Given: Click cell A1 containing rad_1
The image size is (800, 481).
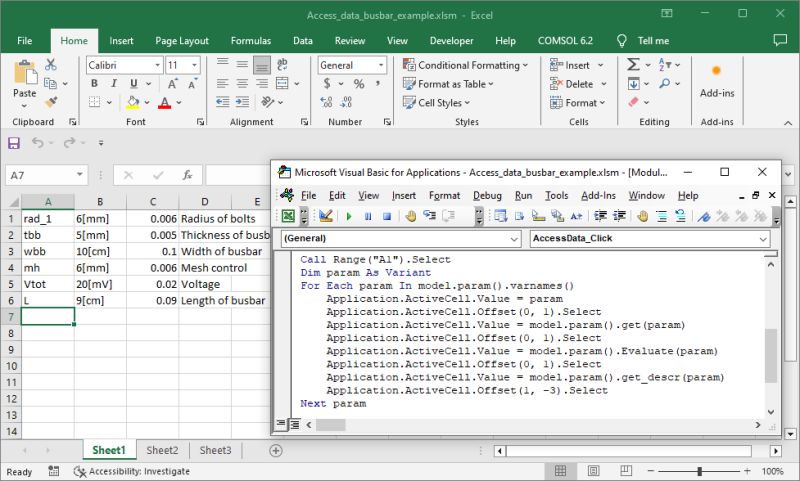Looking at the screenshot, I should [48, 219].
